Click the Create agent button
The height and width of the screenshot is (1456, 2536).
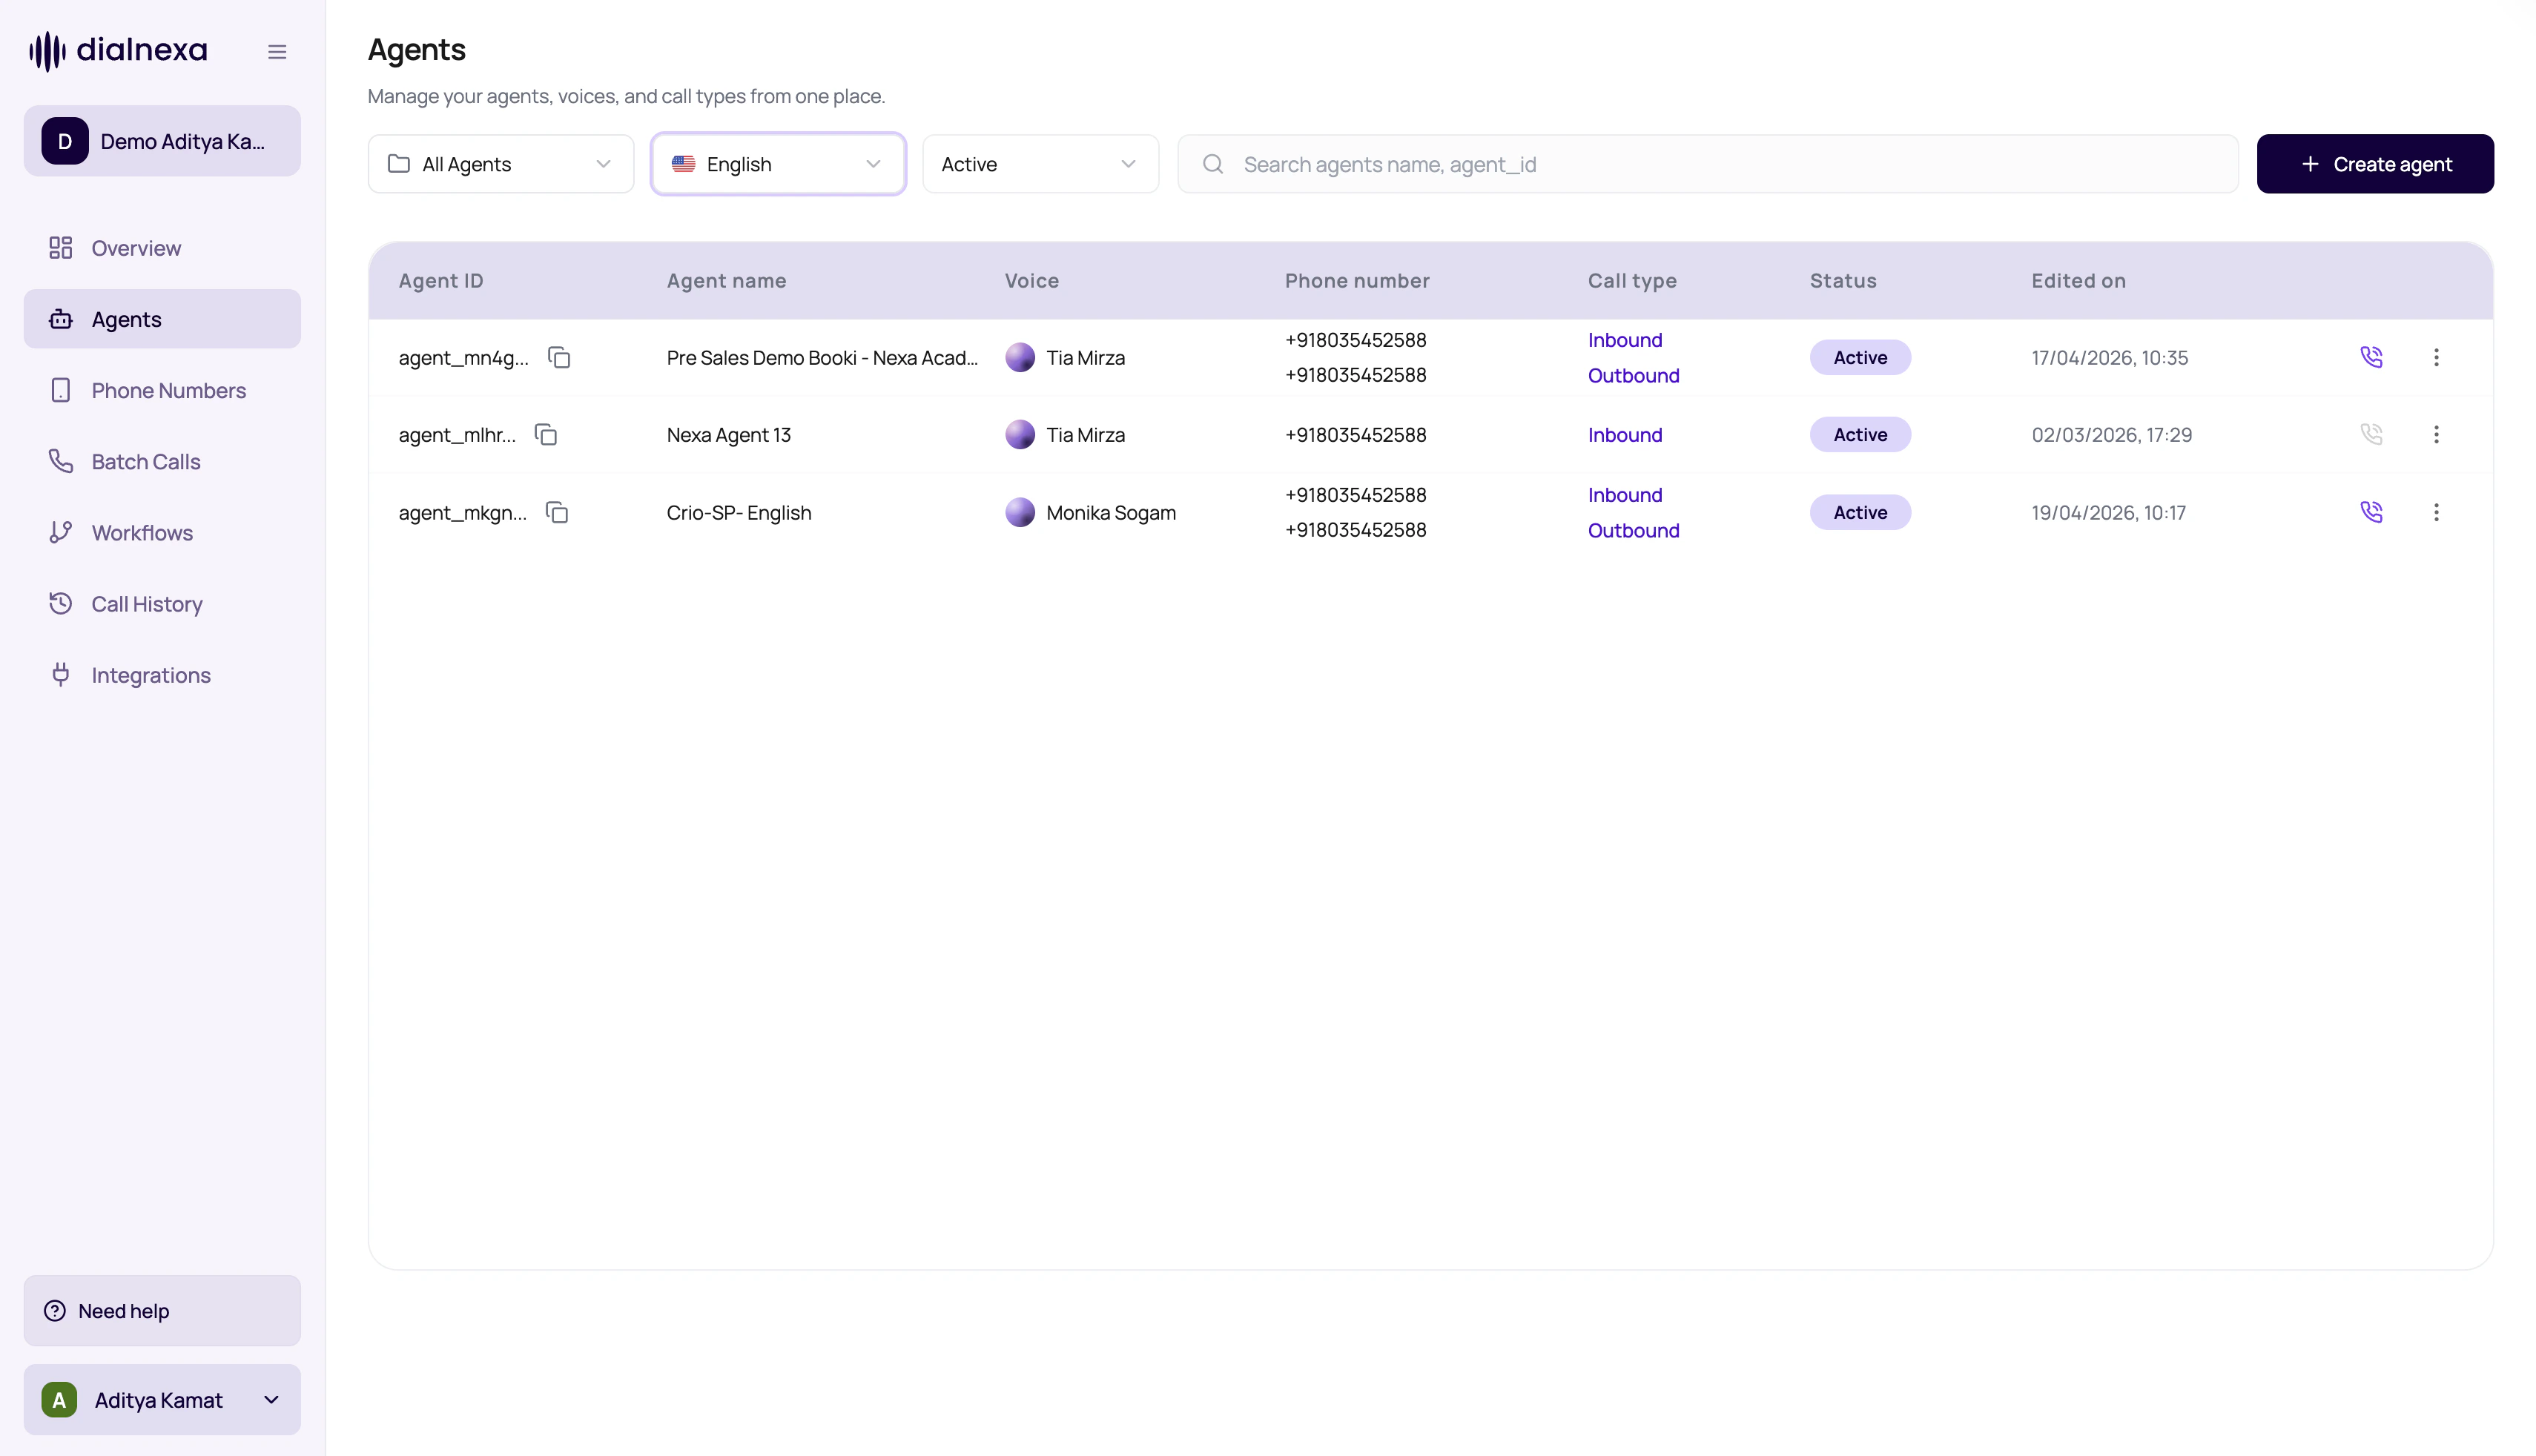pos(2375,164)
